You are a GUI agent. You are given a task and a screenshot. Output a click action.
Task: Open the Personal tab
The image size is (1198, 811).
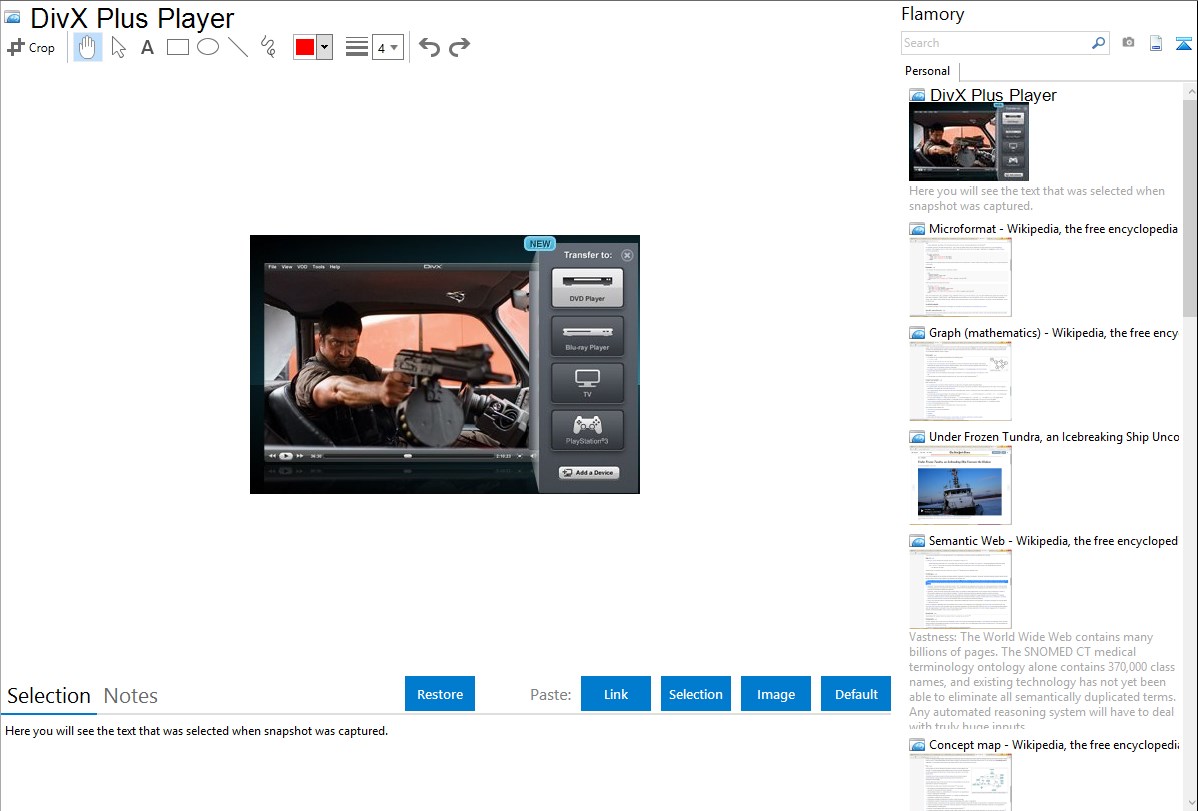pyautogui.click(x=927, y=71)
